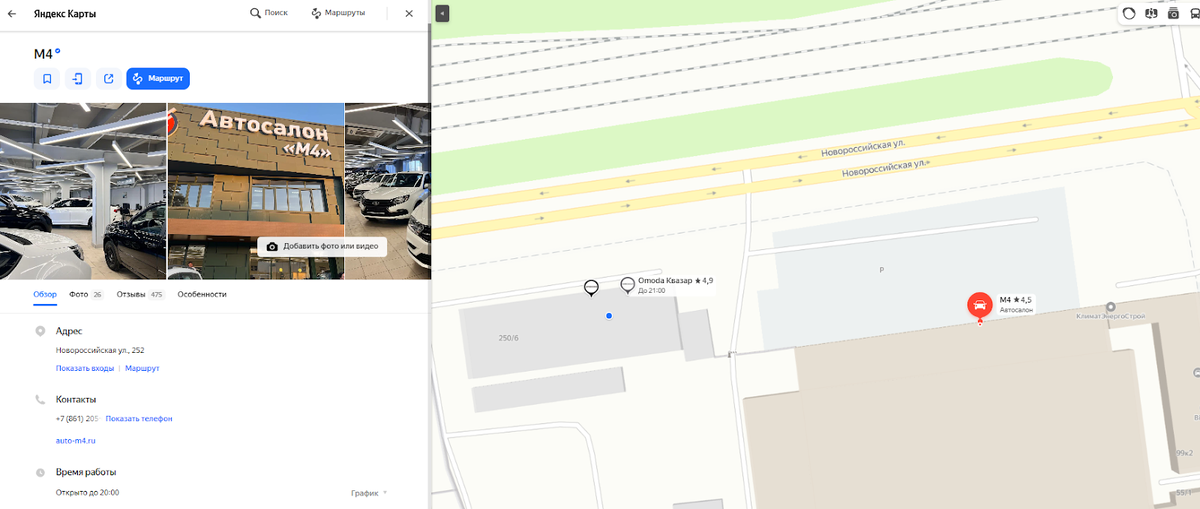Build route with blue Маршрут button
This screenshot has width=1200, height=509.
point(158,78)
